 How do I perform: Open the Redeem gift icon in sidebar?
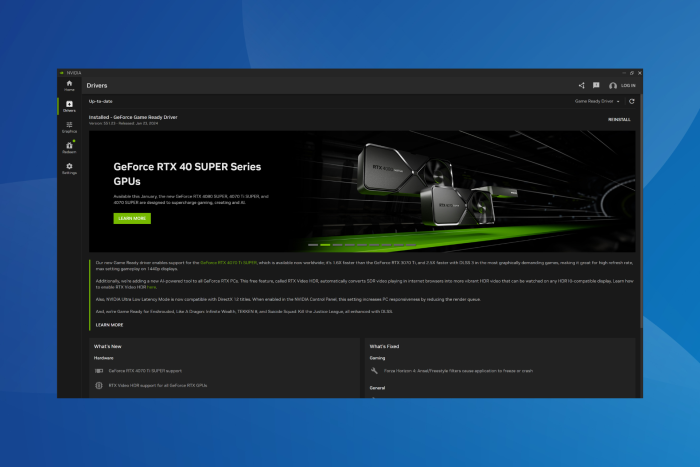(x=69, y=147)
